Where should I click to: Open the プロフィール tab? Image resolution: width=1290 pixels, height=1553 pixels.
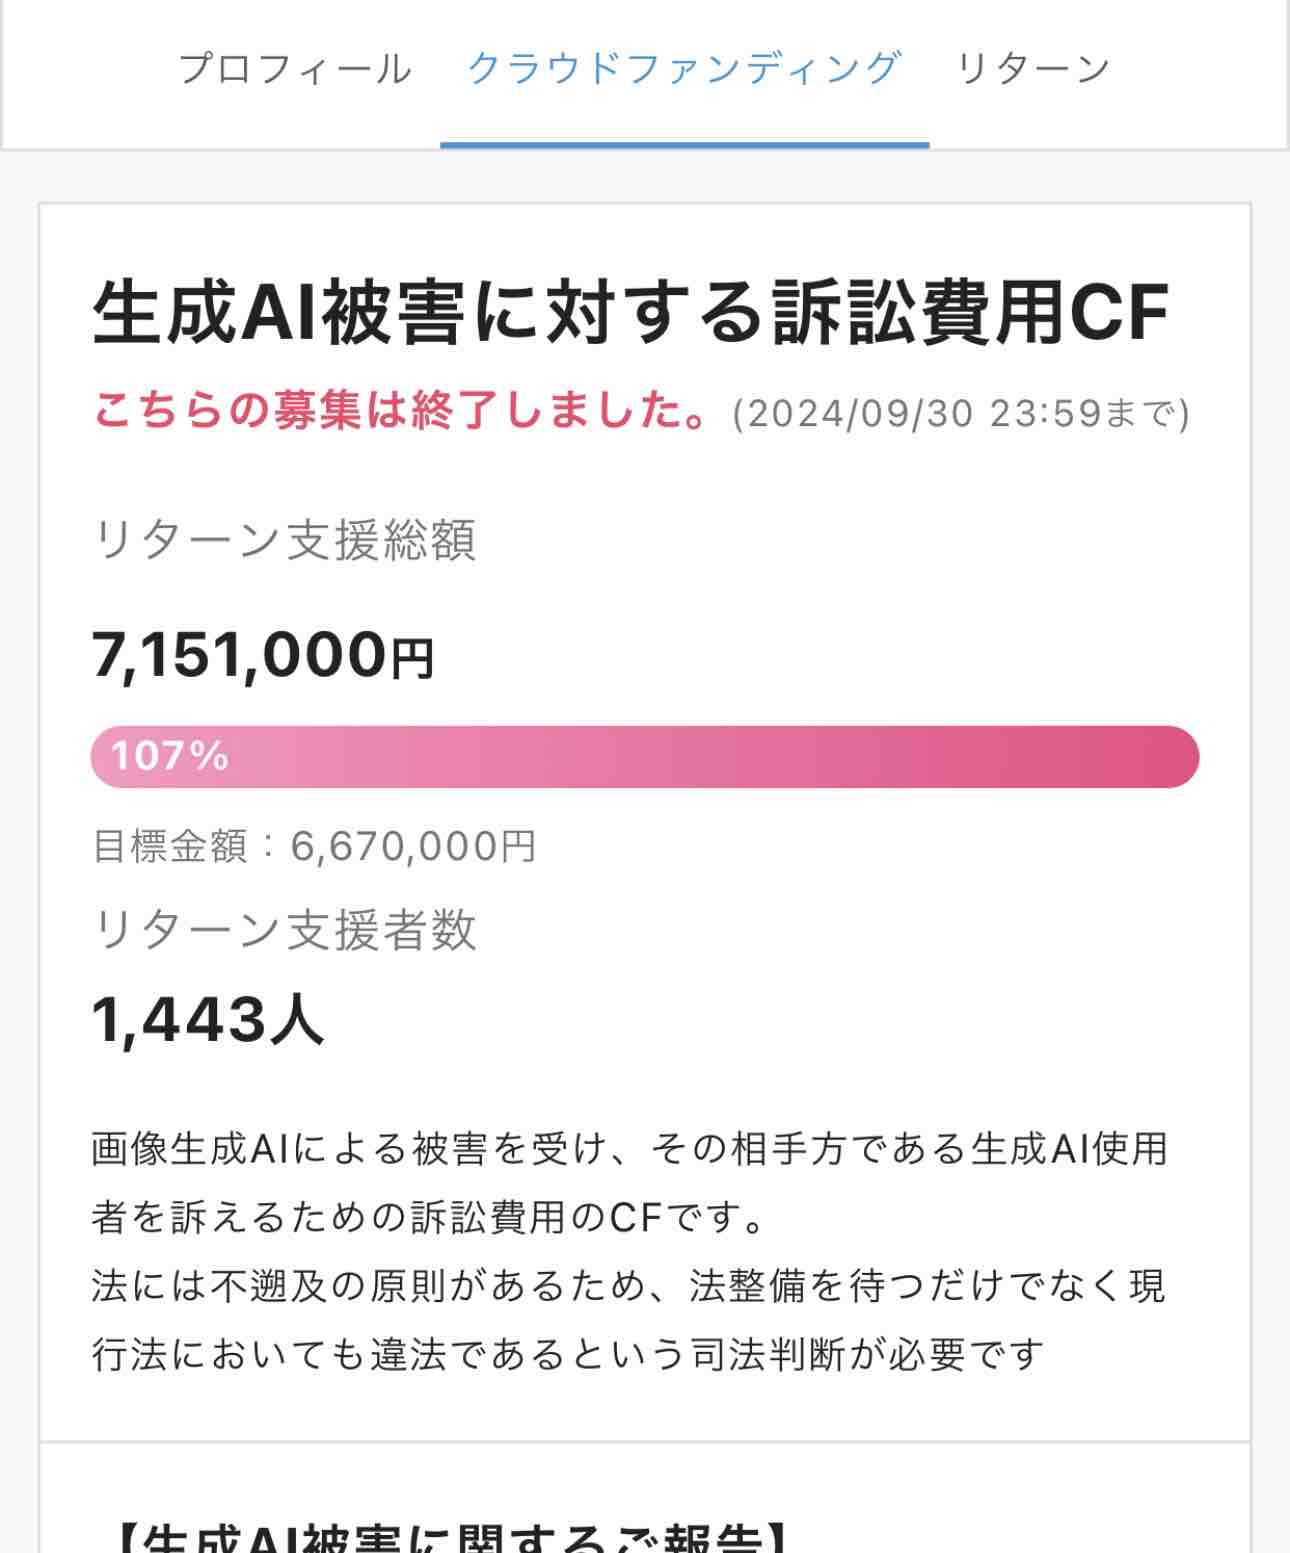coord(295,69)
